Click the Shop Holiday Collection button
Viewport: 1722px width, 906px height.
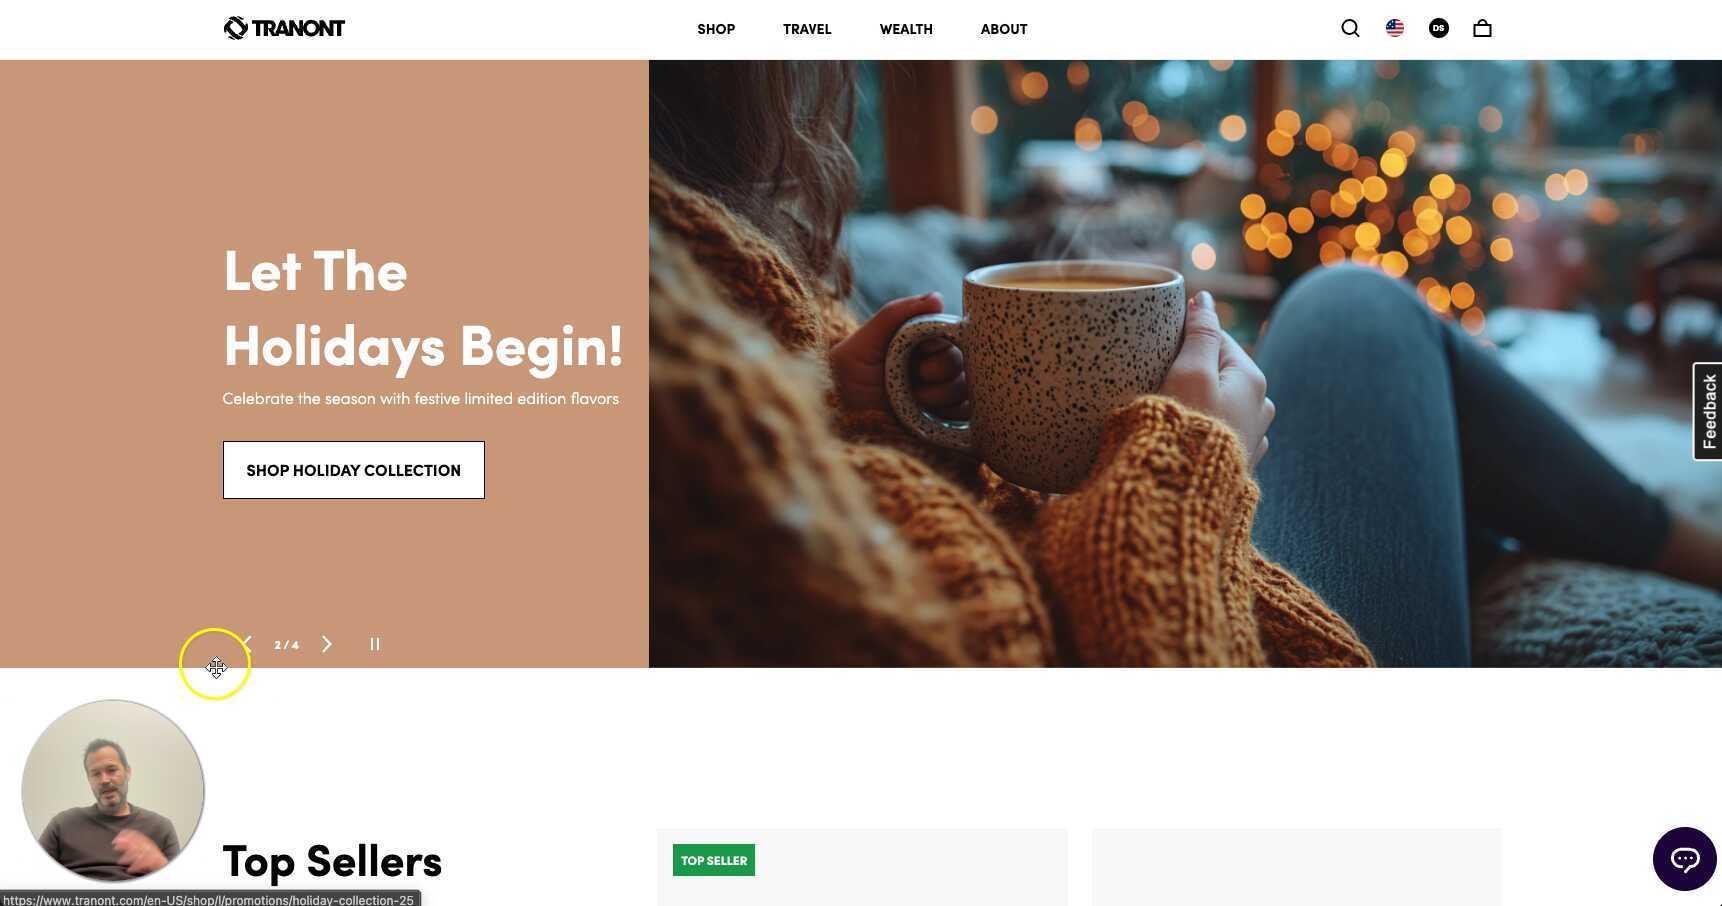coord(354,470)
